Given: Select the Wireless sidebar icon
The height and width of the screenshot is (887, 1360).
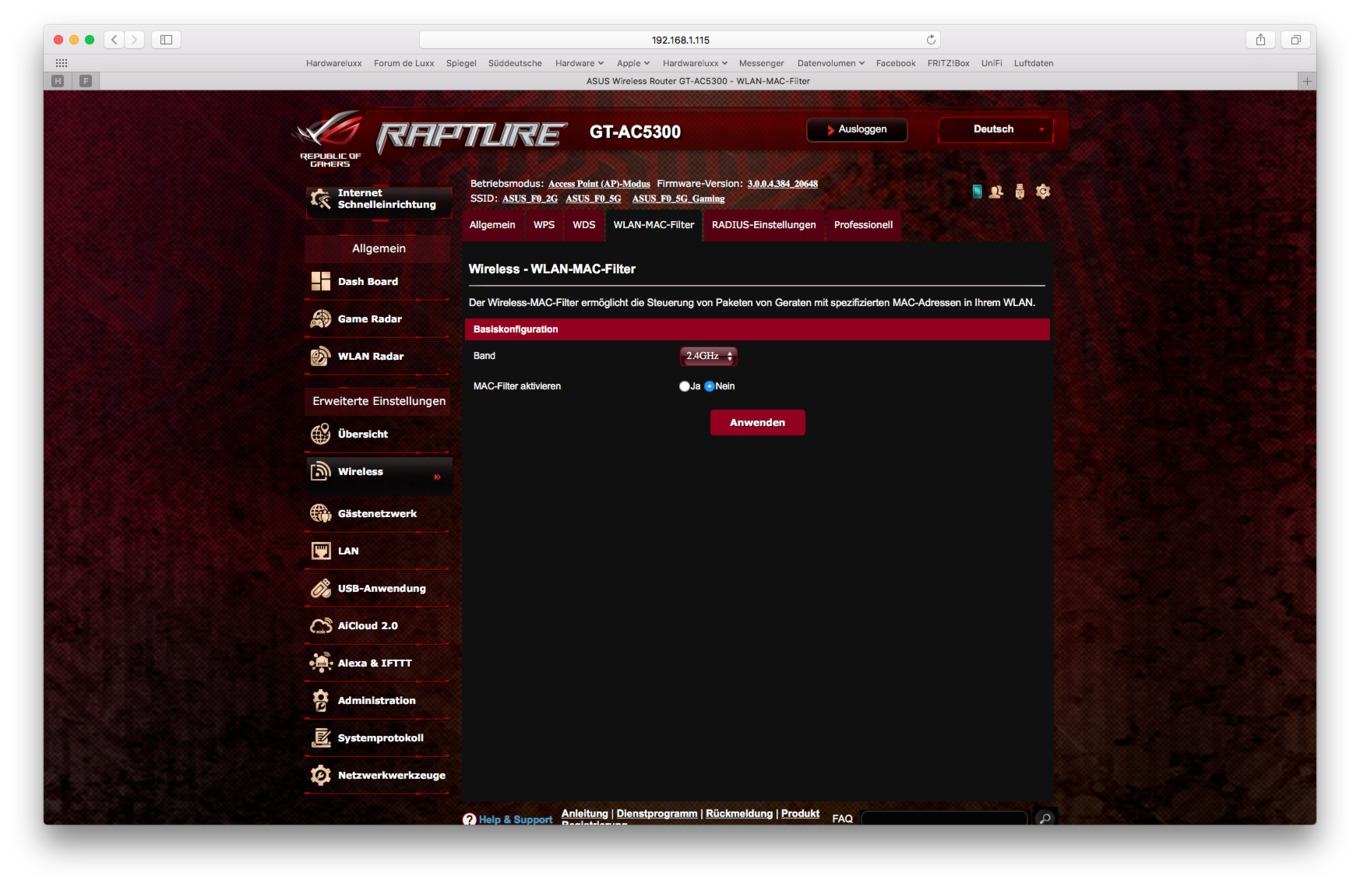Looking at the screenshot, I should click(x=321, y=471).
